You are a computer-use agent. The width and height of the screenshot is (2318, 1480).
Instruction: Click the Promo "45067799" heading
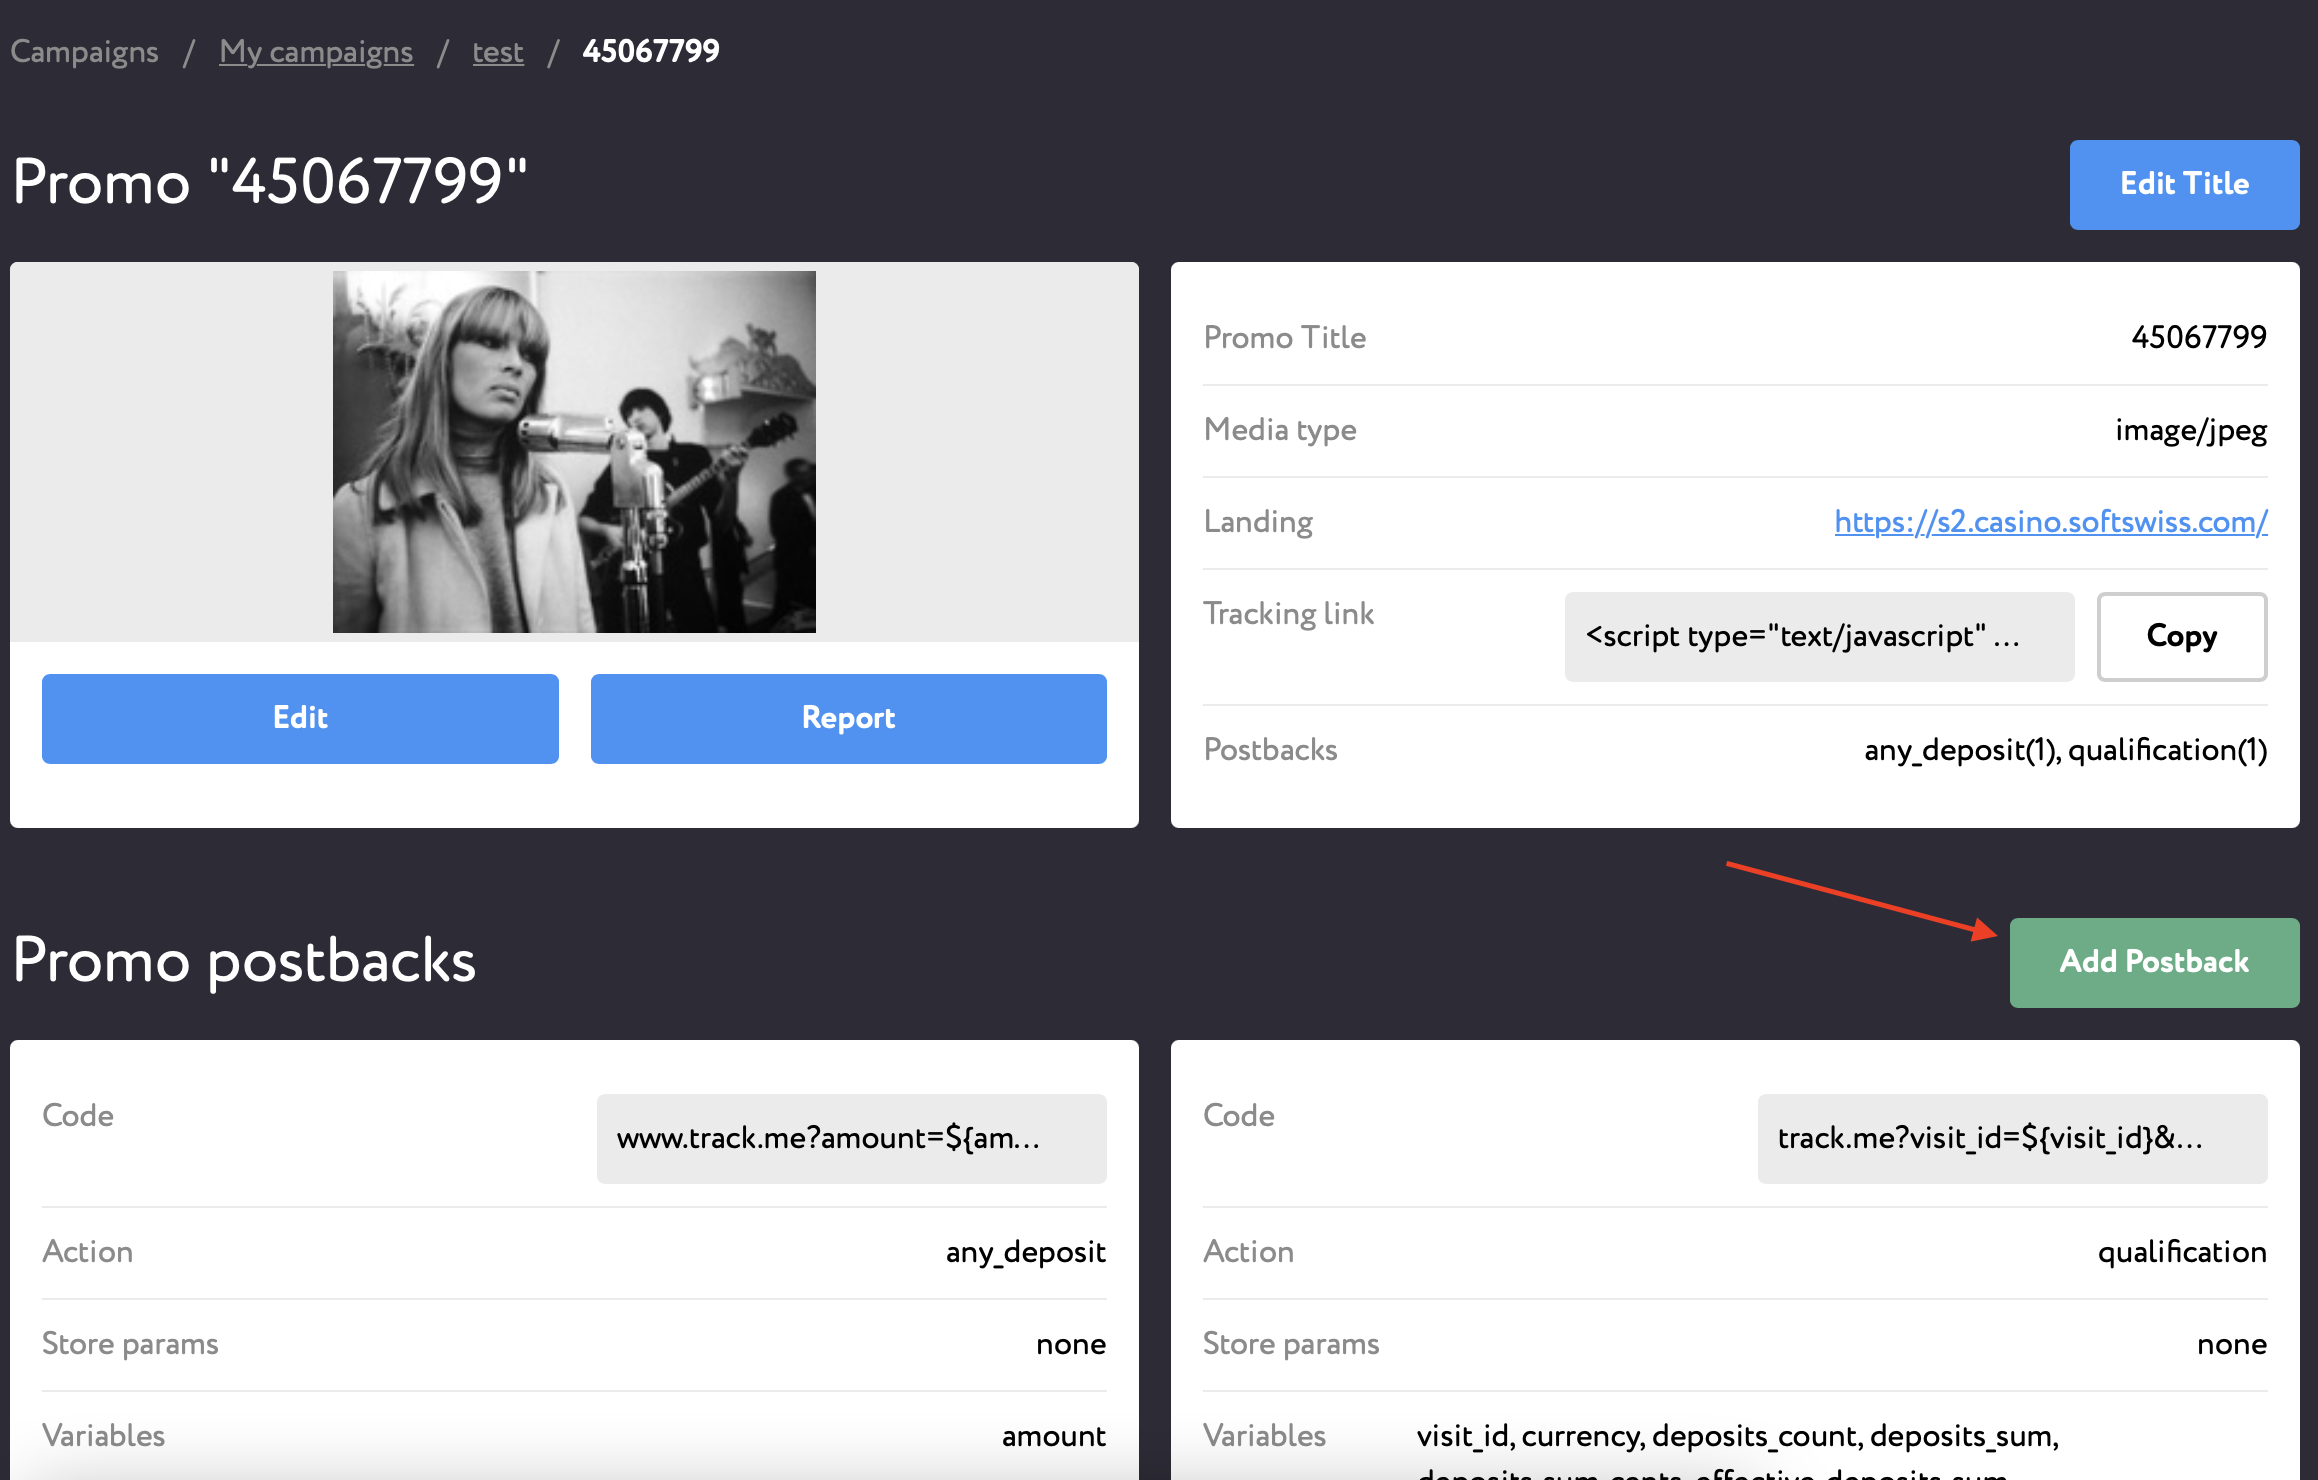tap(270, 182)
